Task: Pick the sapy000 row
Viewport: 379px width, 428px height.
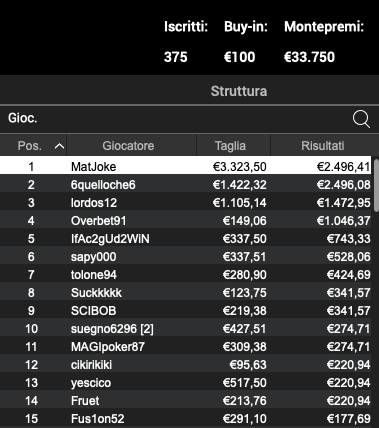Action: point(185,256)
